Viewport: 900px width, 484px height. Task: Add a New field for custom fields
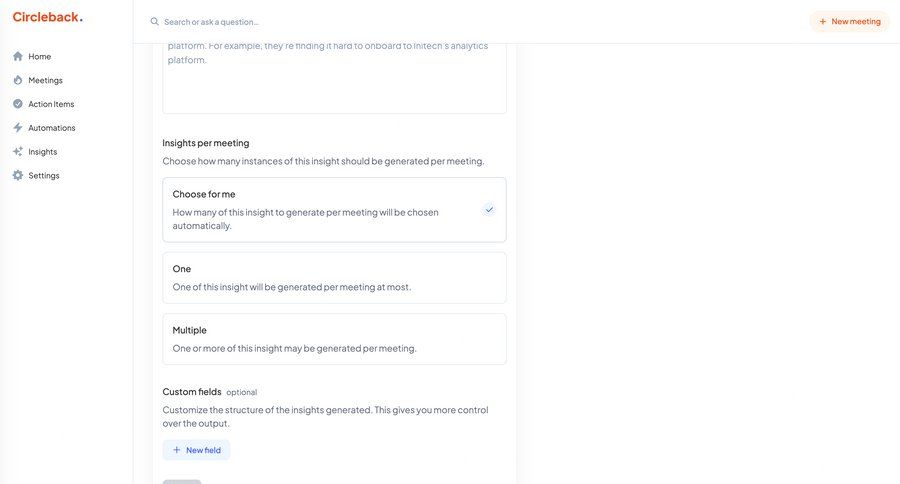pyautogui.click(x=197, y=450)
